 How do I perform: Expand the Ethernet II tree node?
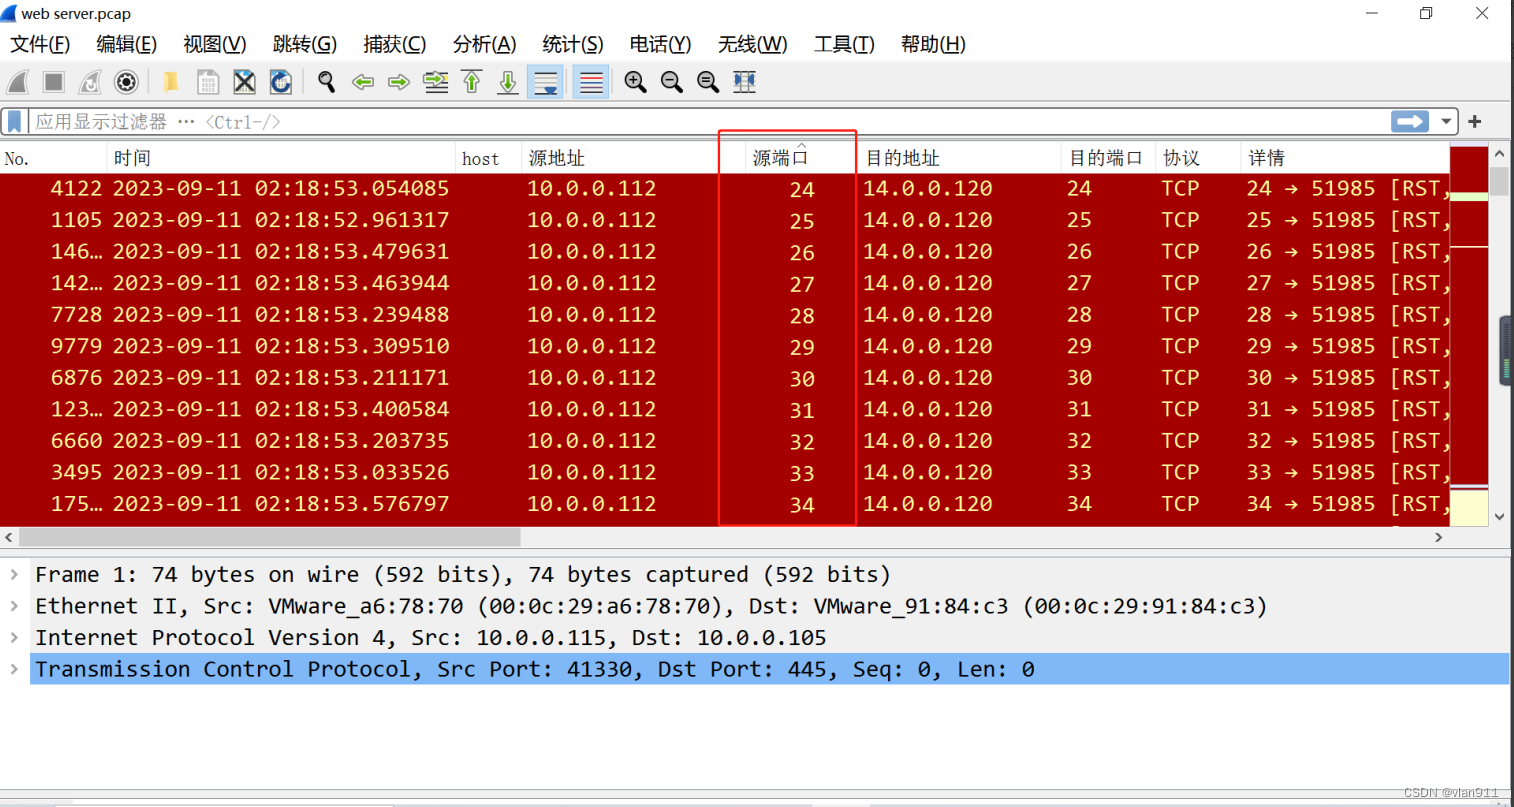14,606
